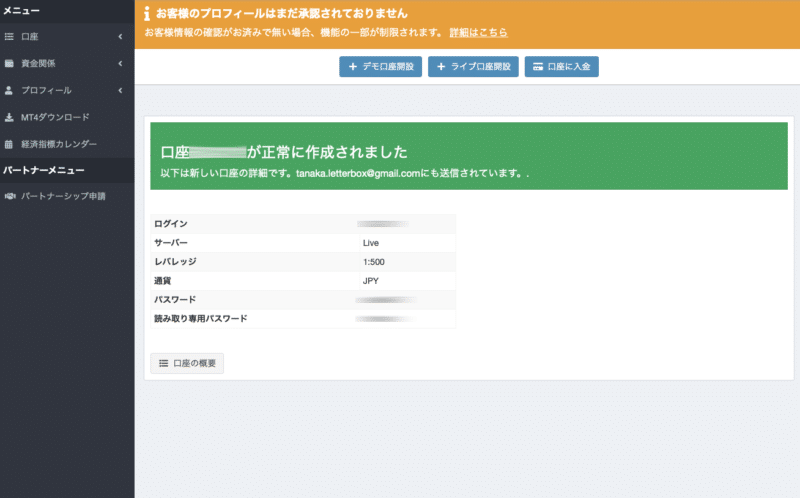The image size is (800, 498).
Task: Click the calendar icon beside 経済指標カレンダー
Action: coord(9,144)
